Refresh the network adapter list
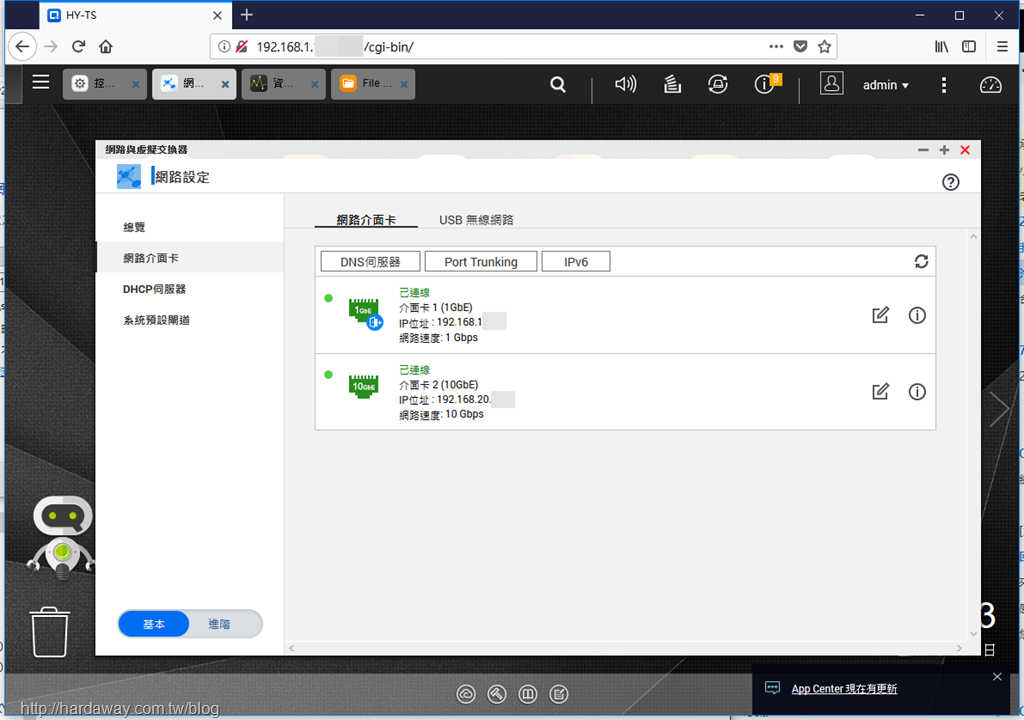Image resolution: width=1024 pixels, height=720 pixels. pyautogui.click(x=921, y=261)
